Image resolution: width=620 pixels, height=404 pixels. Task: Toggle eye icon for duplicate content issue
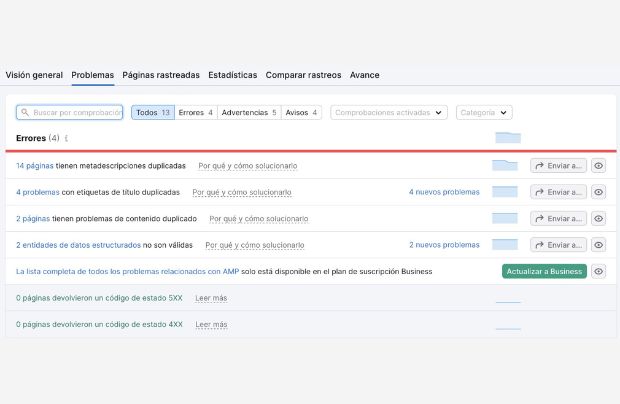598,218
